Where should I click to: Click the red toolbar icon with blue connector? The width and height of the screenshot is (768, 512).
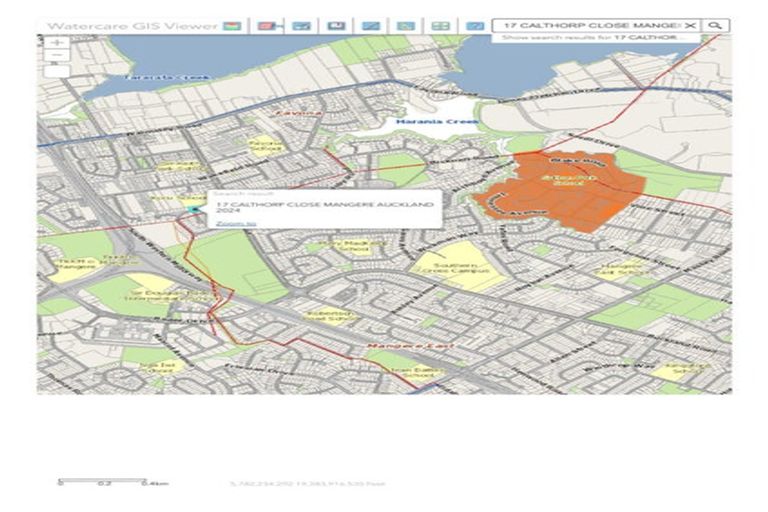(266, 25)
